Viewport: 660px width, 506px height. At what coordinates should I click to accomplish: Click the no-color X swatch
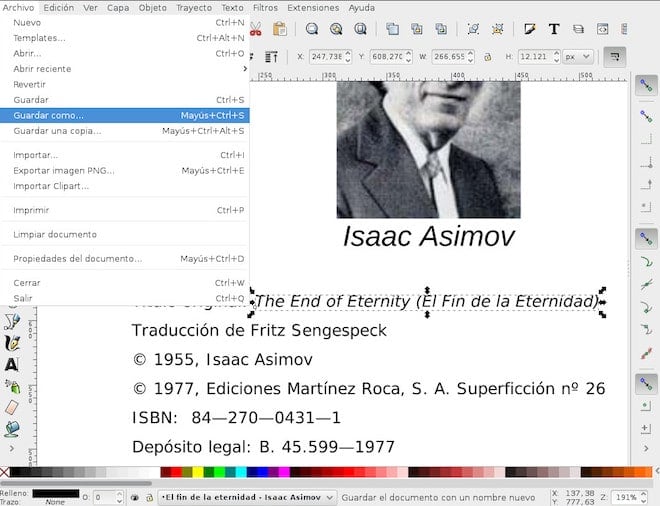[x=5, y=472]
